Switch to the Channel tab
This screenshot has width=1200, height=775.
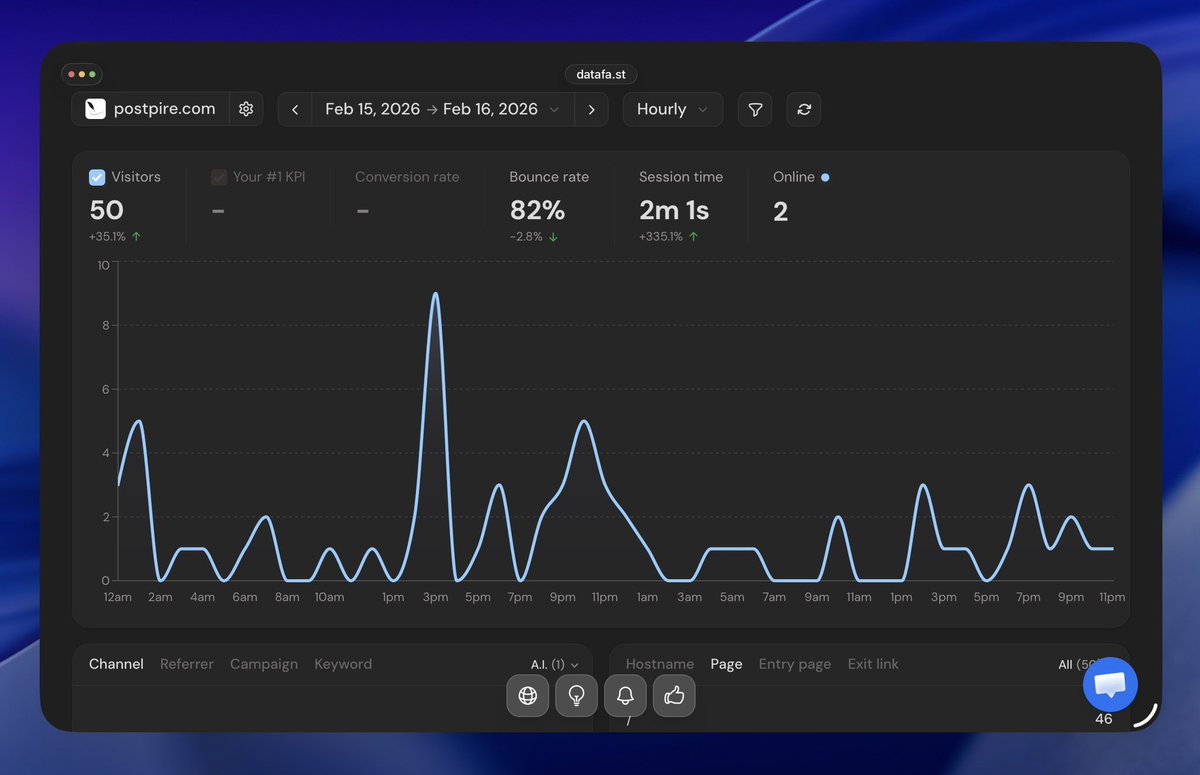(116, 664)
